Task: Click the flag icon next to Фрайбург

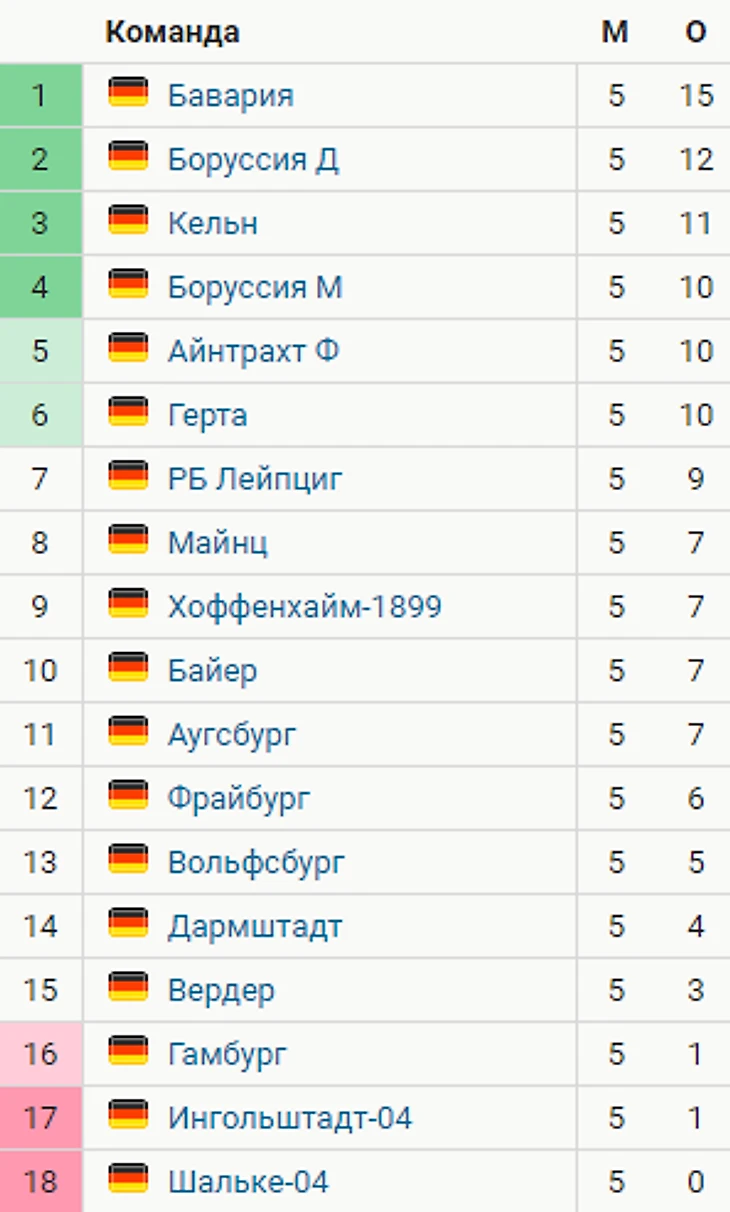Action: pos(128,797)
